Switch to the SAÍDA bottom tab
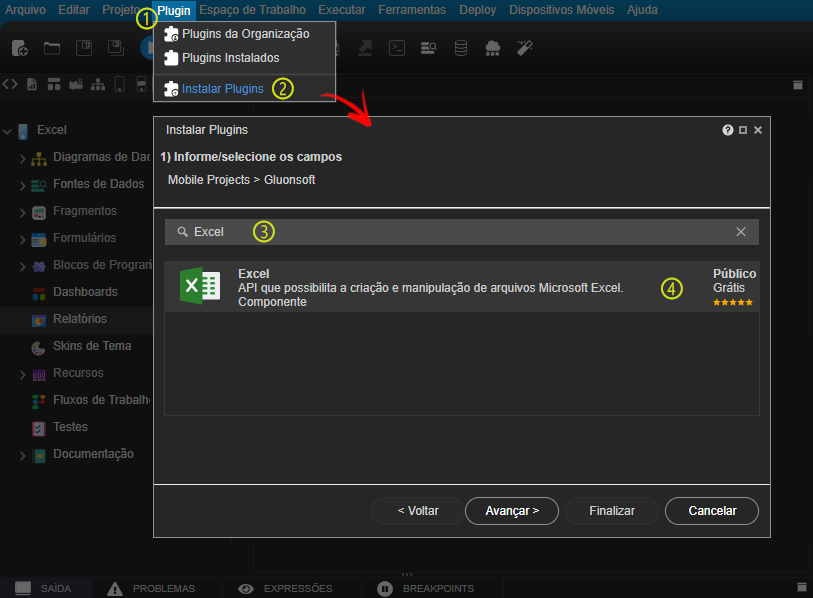This screenshot has height=598, width=813. (46, 588)
